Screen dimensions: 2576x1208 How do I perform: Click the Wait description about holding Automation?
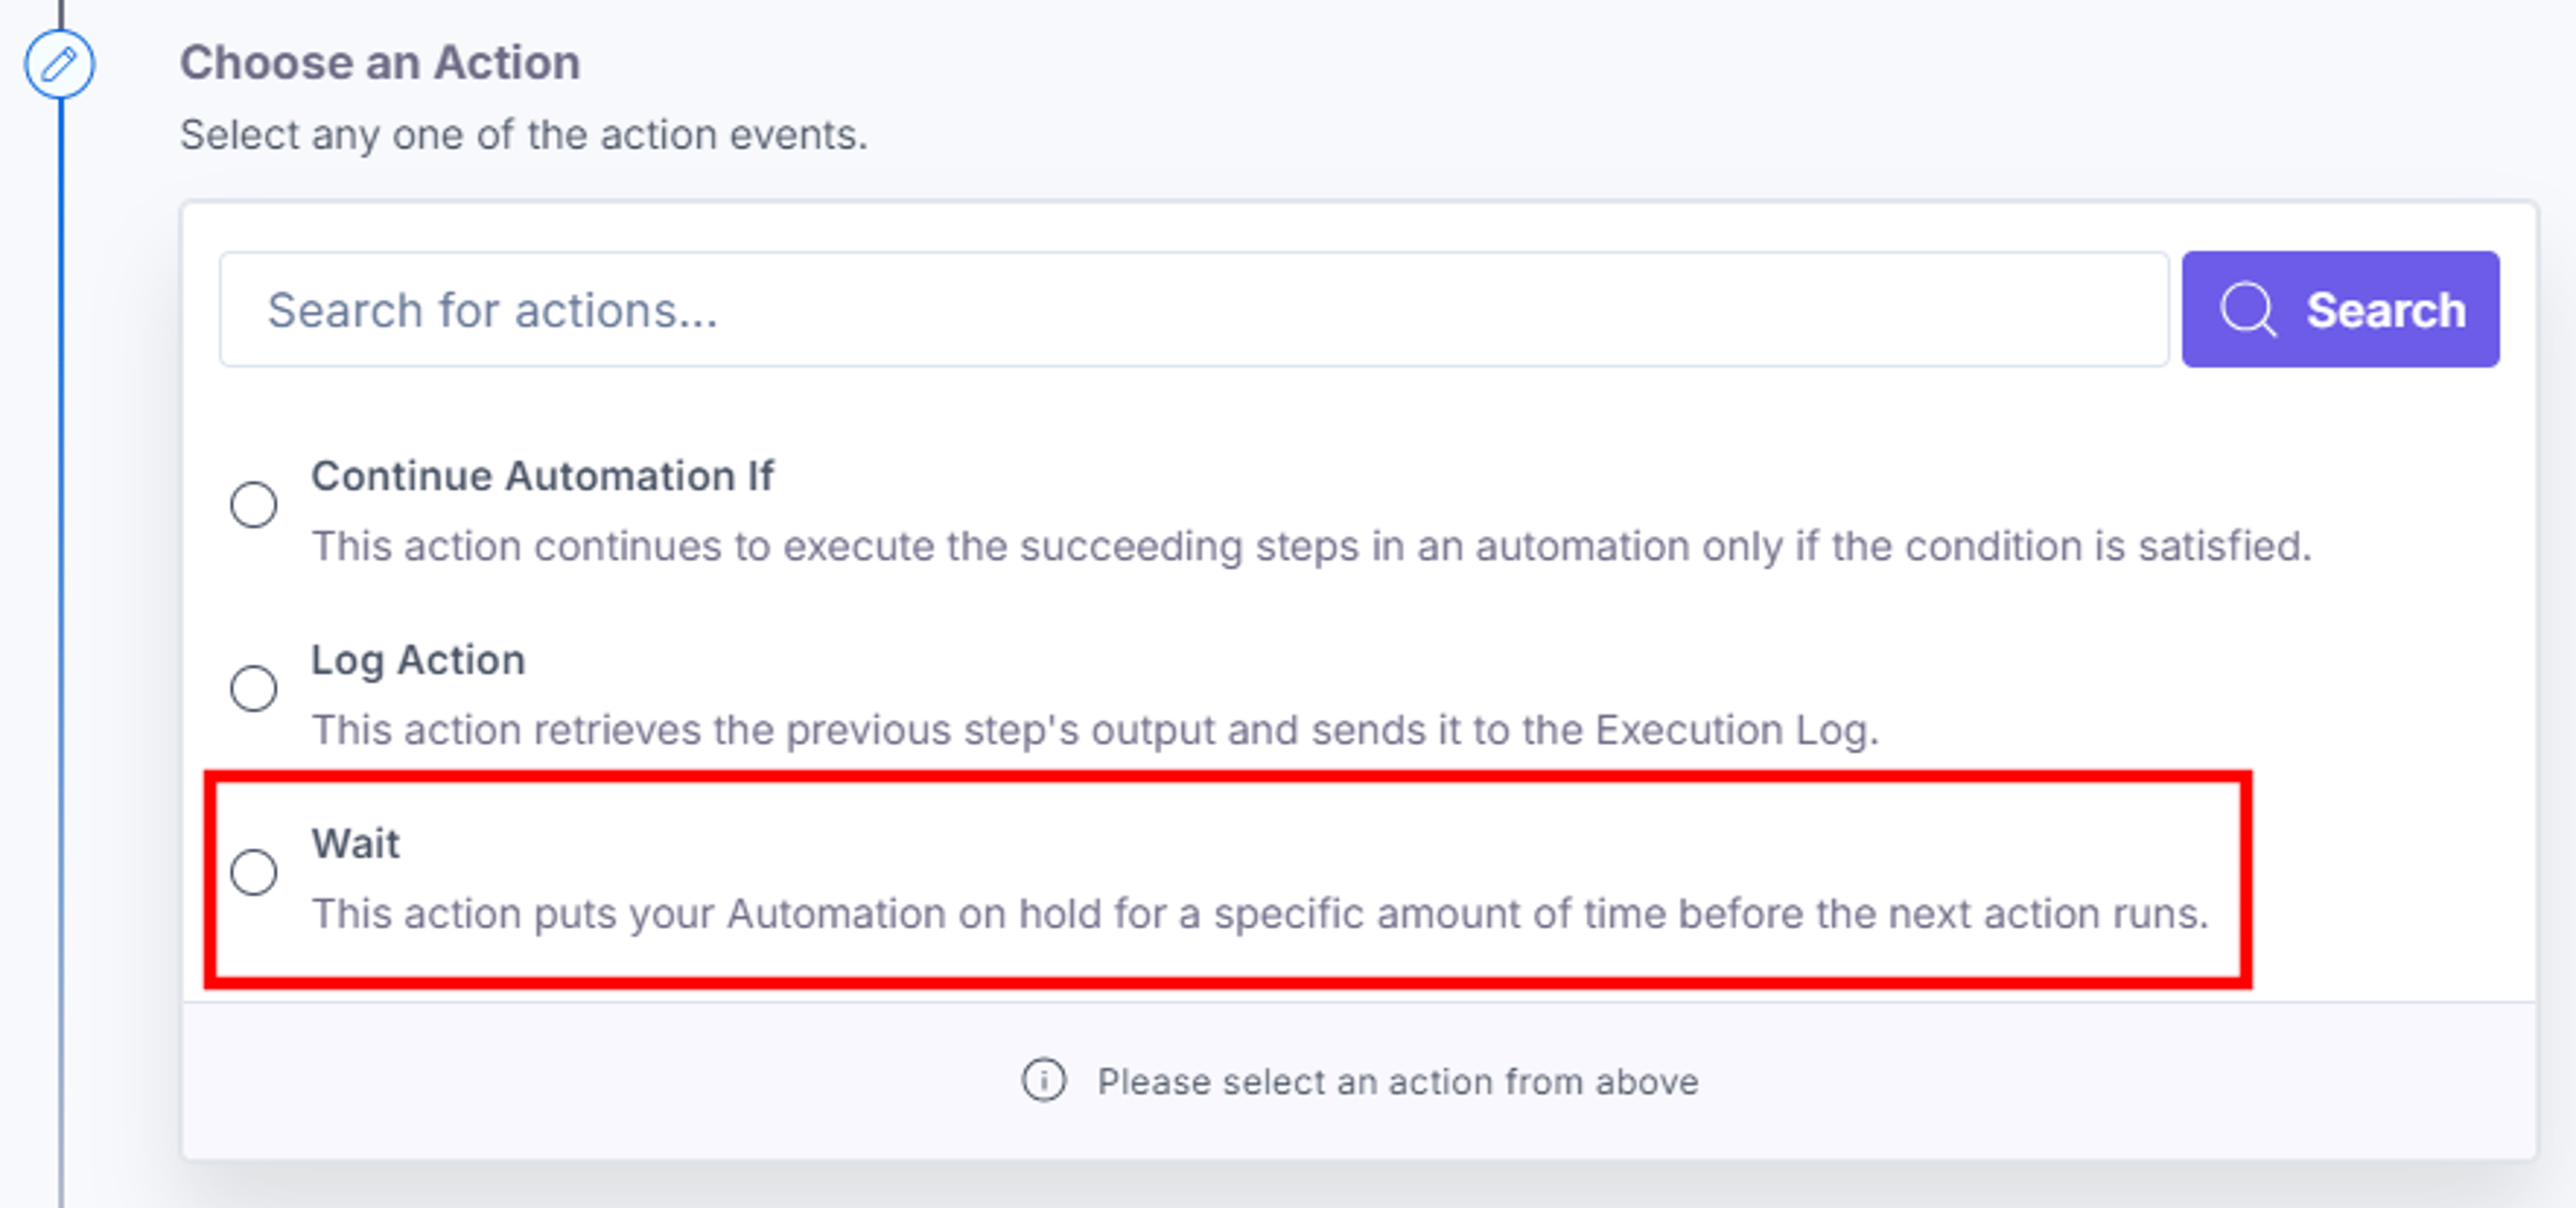click(x=1260, y=914)
